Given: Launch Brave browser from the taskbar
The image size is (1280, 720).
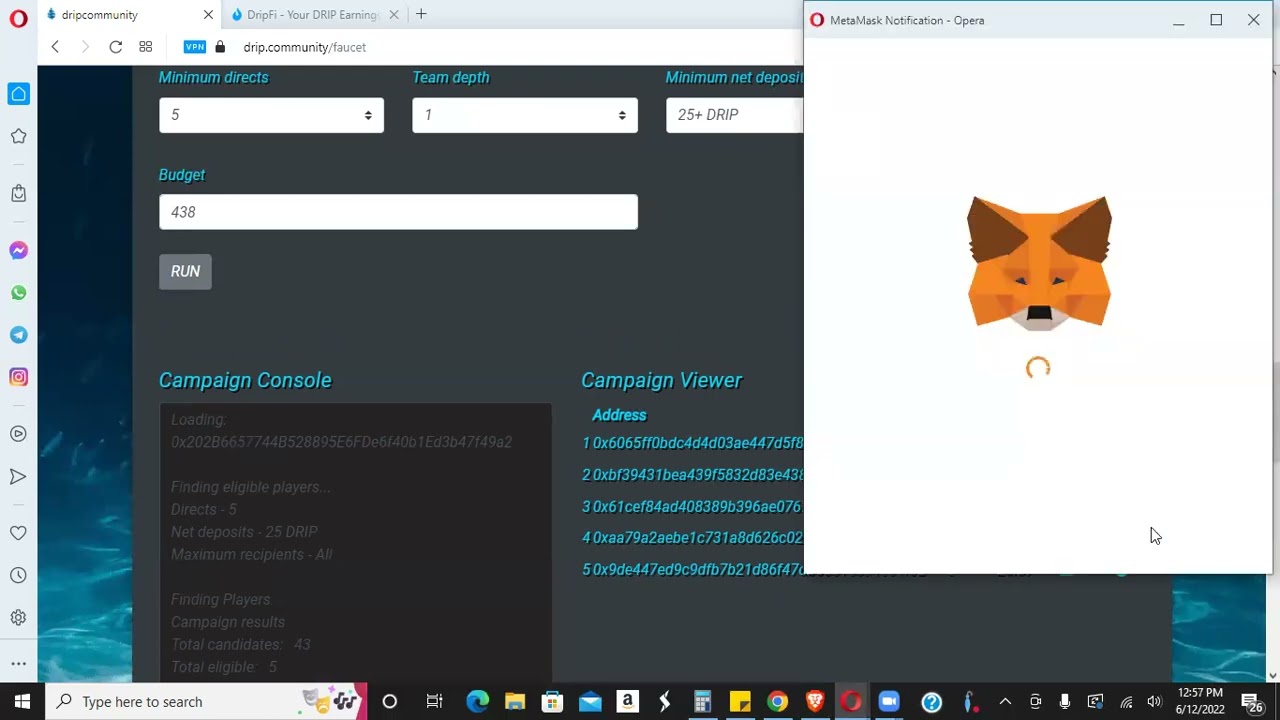Looking at the screenshot, I should point(814,701).
